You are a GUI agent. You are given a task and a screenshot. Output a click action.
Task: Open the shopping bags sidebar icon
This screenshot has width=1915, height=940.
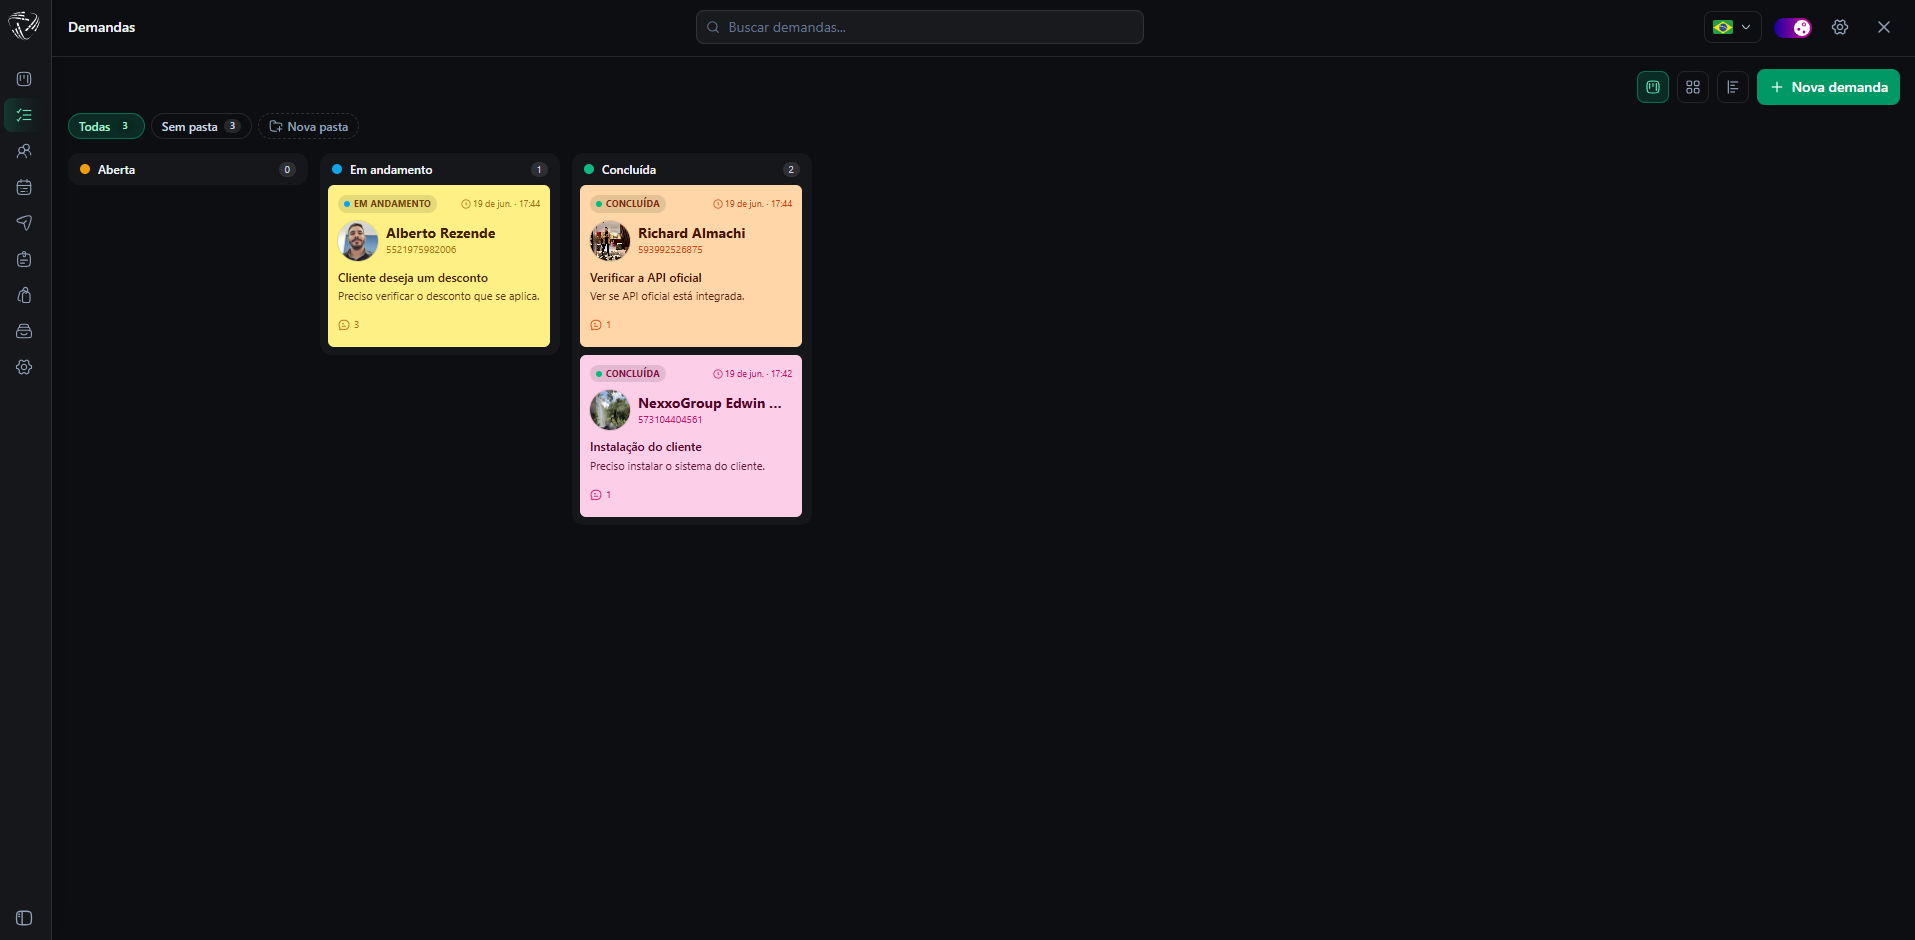24,295
